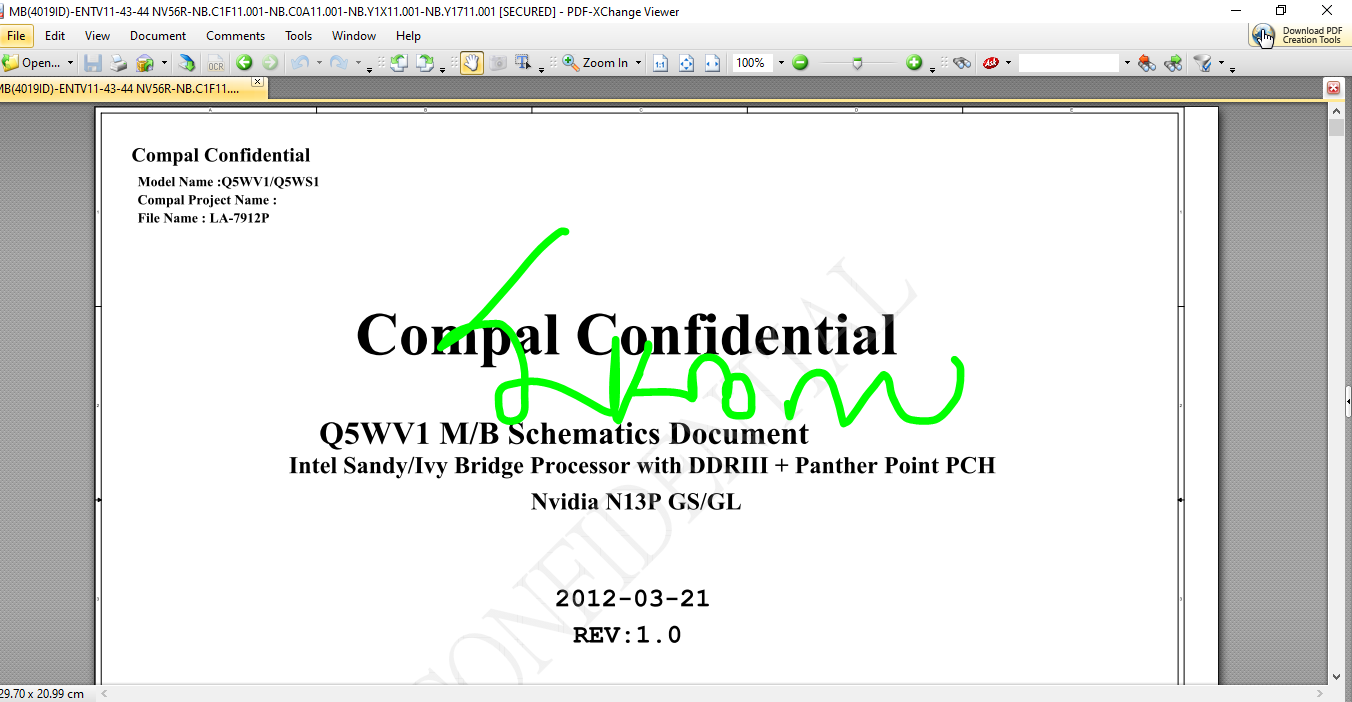Open the Document menu
1352x702 pixels.
click(x=158, y=36)
